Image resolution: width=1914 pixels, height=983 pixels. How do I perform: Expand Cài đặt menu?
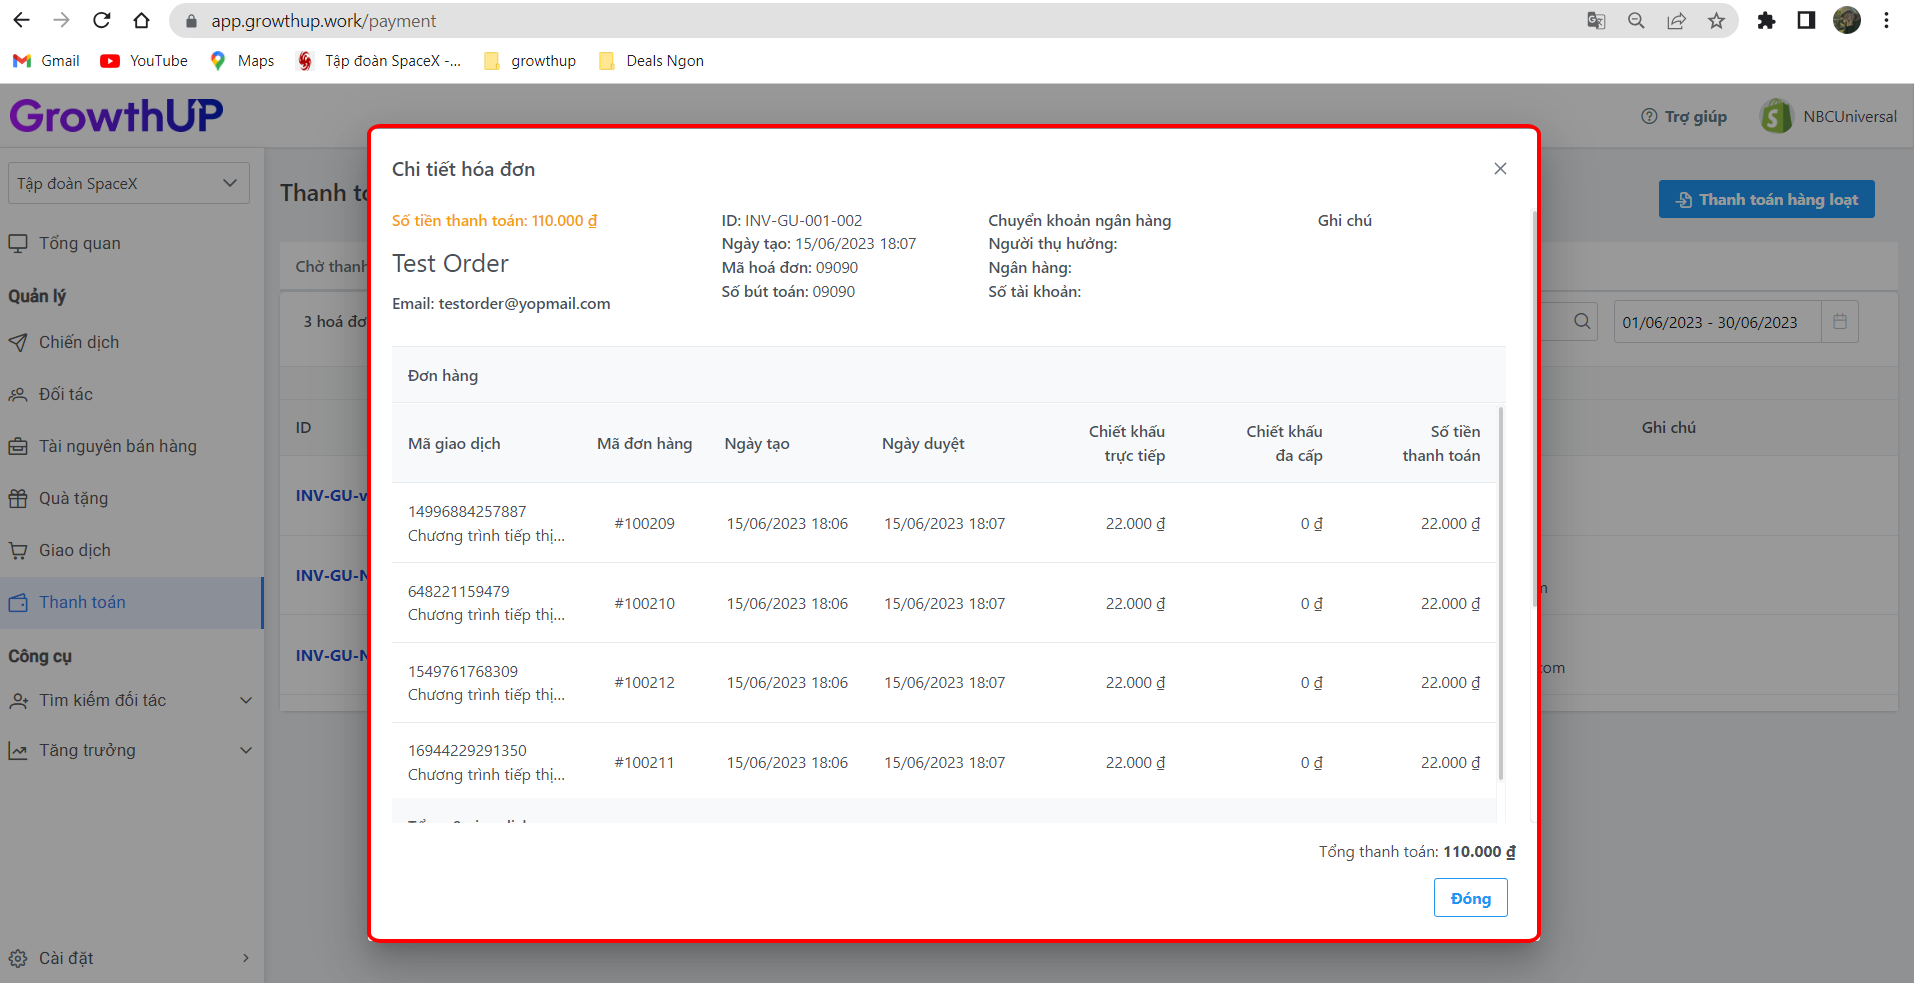tap(130, 958)
